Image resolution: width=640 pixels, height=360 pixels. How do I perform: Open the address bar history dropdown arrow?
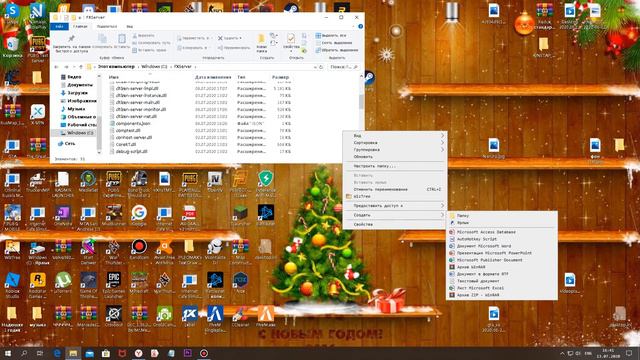click(x=315, y=67)
